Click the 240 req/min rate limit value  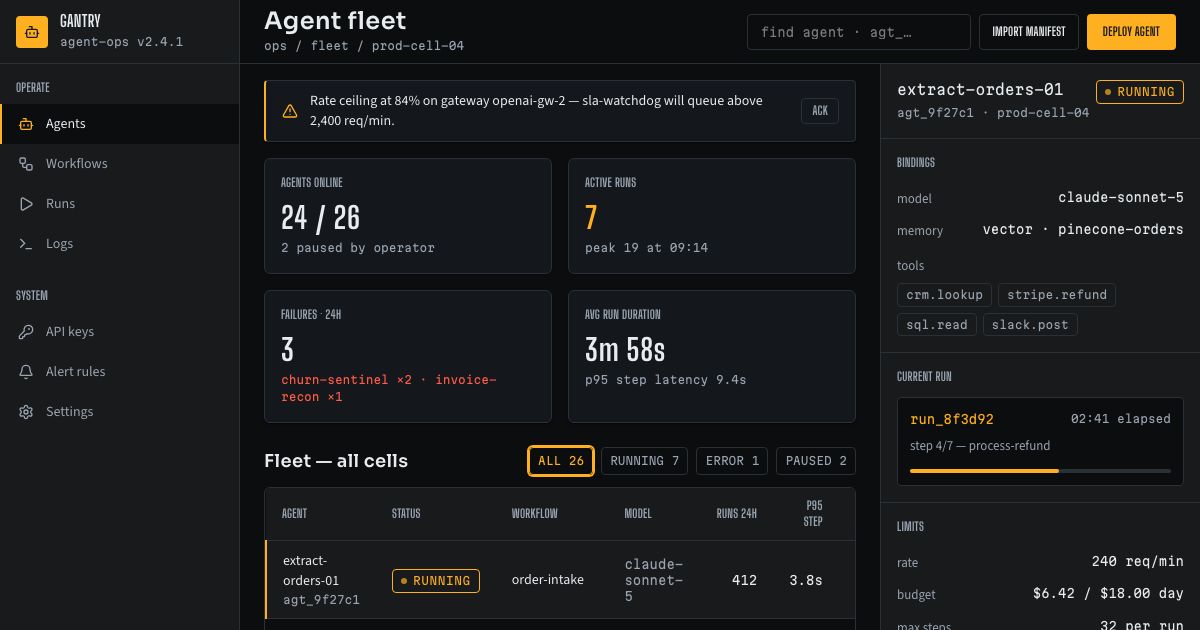tap(1137, 562)
